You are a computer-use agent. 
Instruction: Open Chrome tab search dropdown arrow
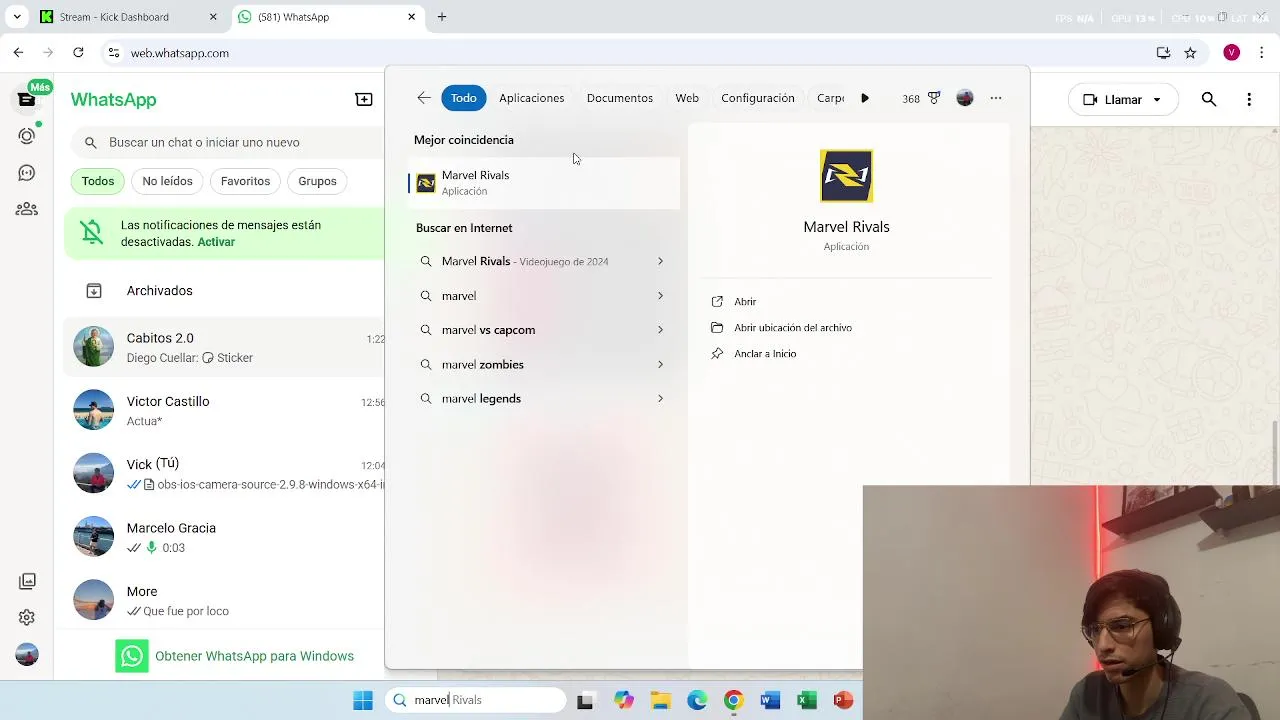point(17,17)
